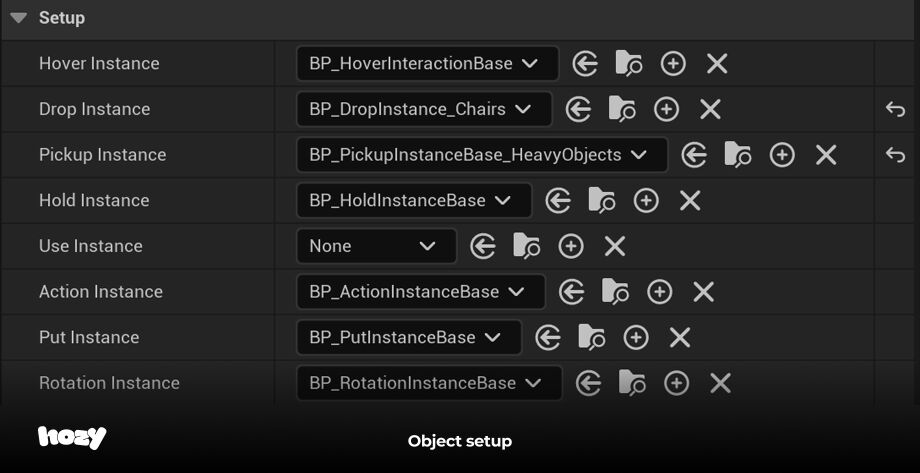The image size is (920, 473).
Task: Open the BP_DropInstance_Chairs dropdown
Action: [x=424, y=109]
